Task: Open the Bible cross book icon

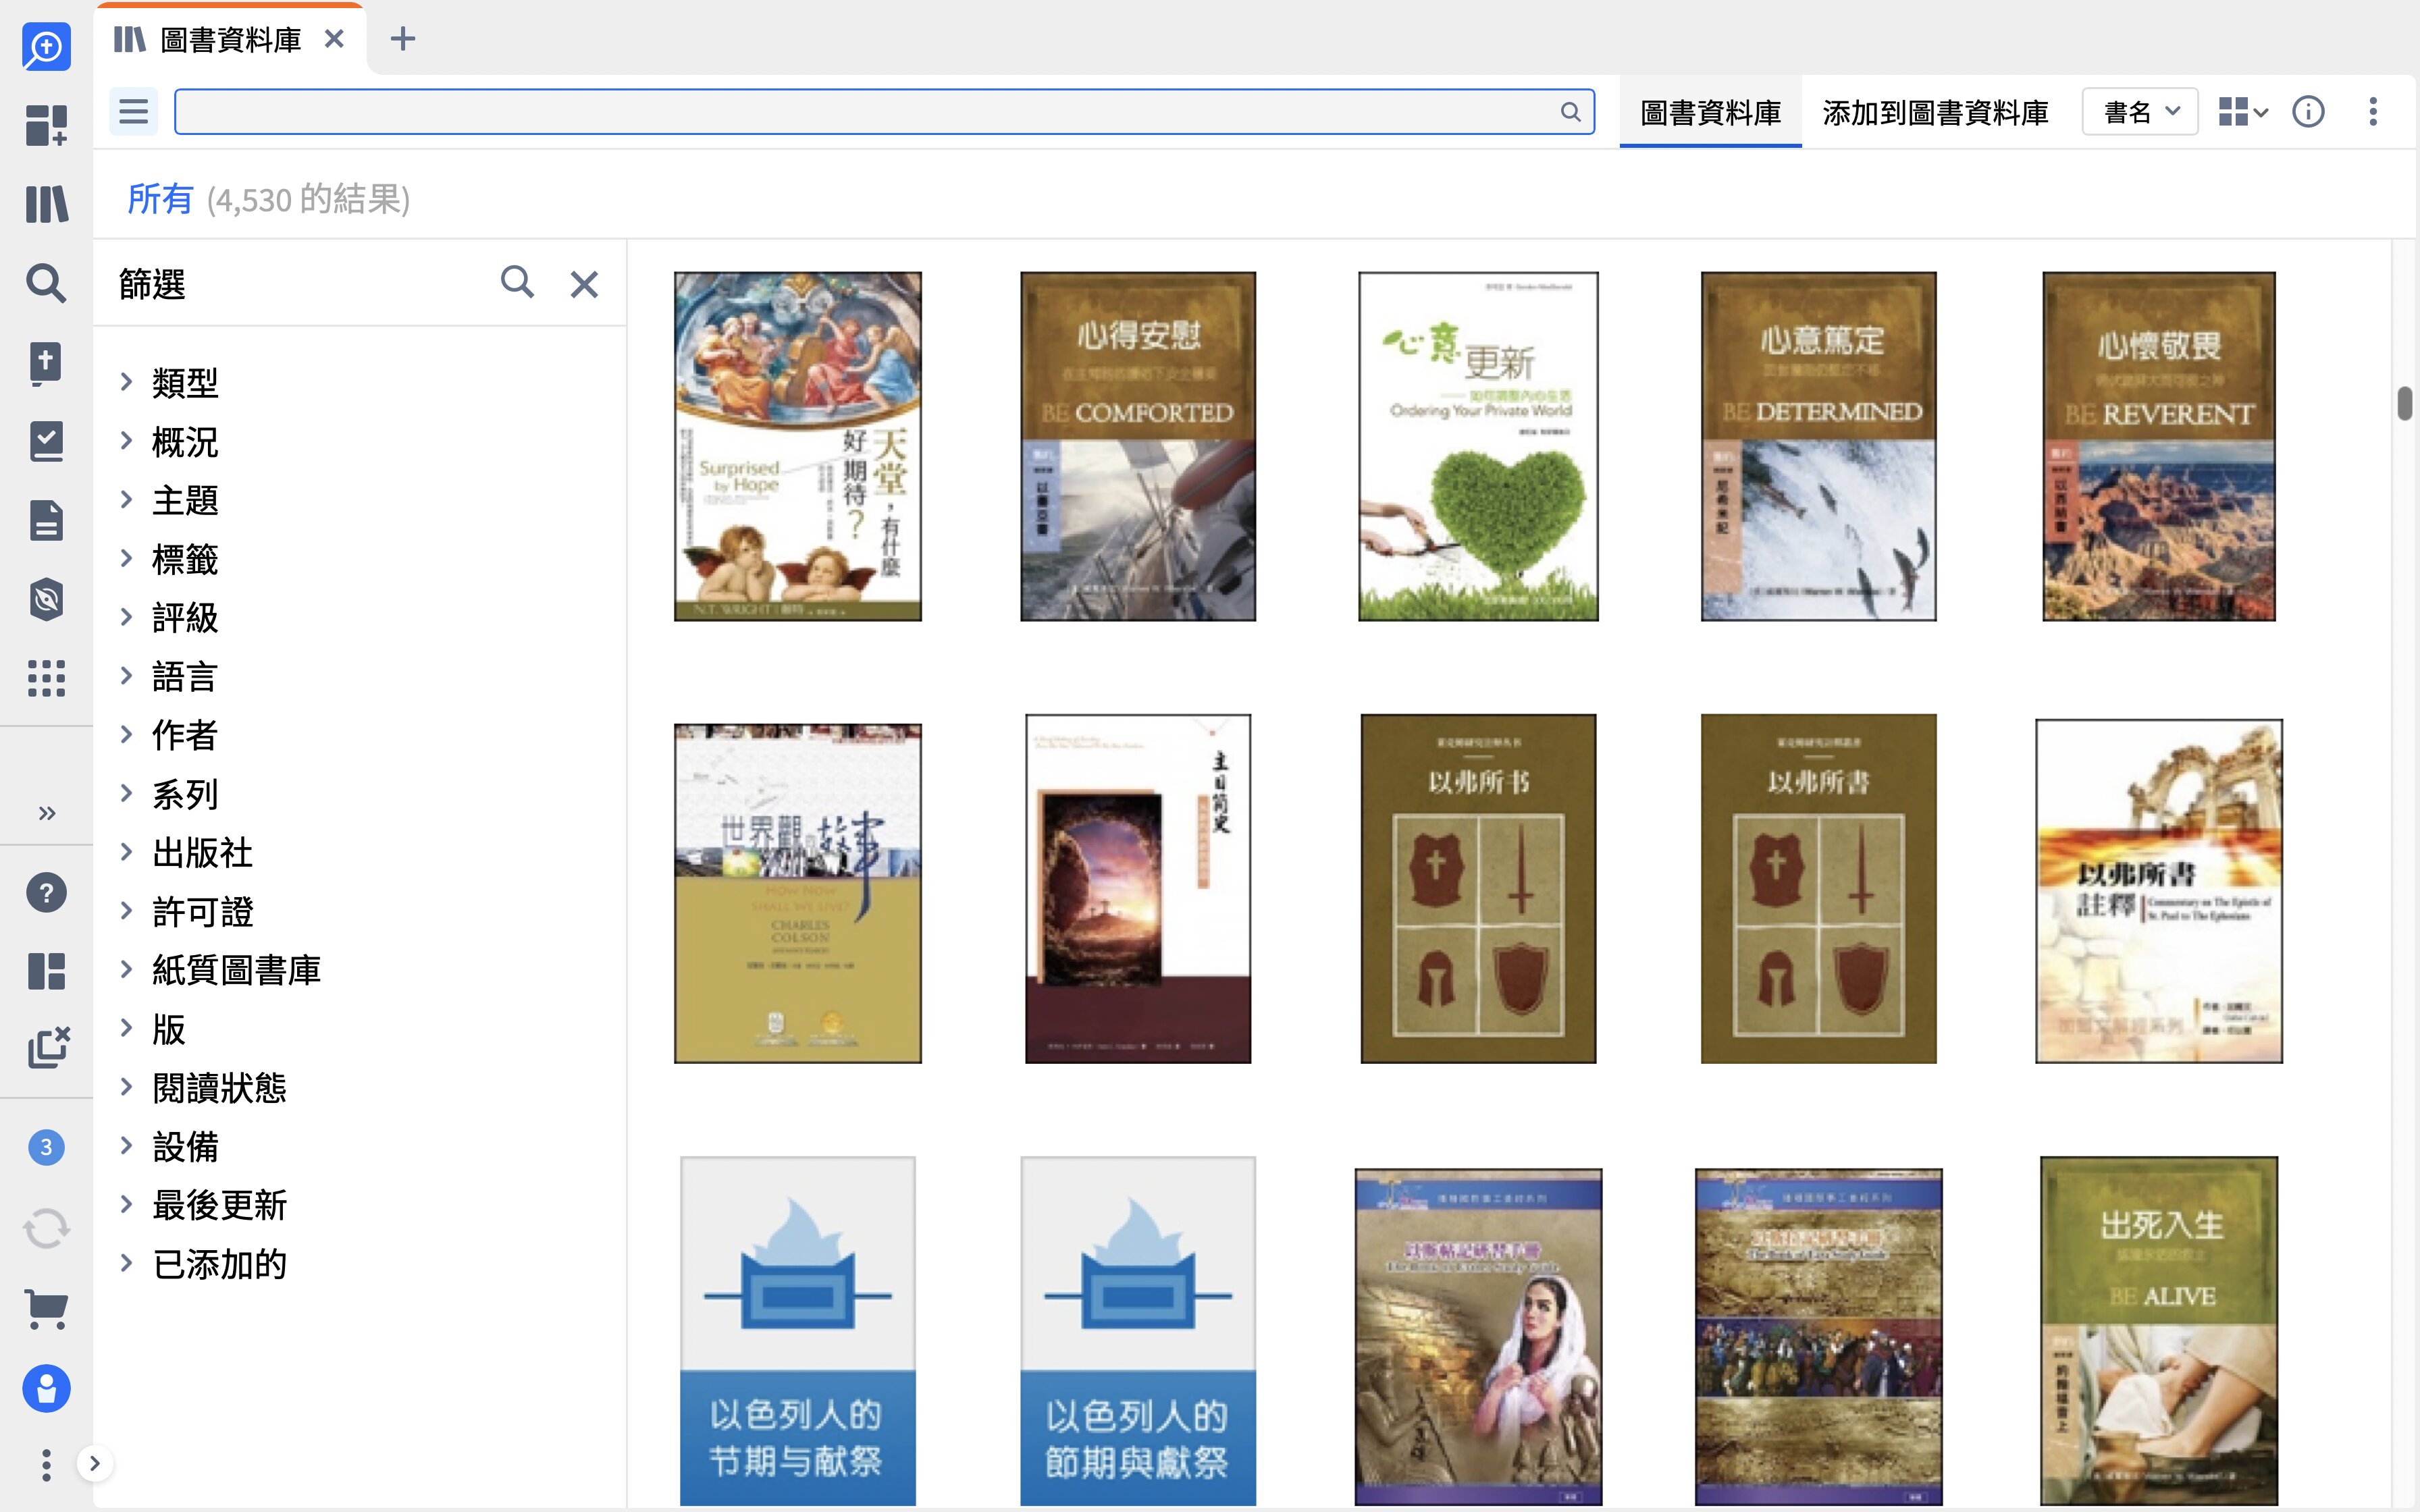Action: pyautogui.click(x=46, y=362)
